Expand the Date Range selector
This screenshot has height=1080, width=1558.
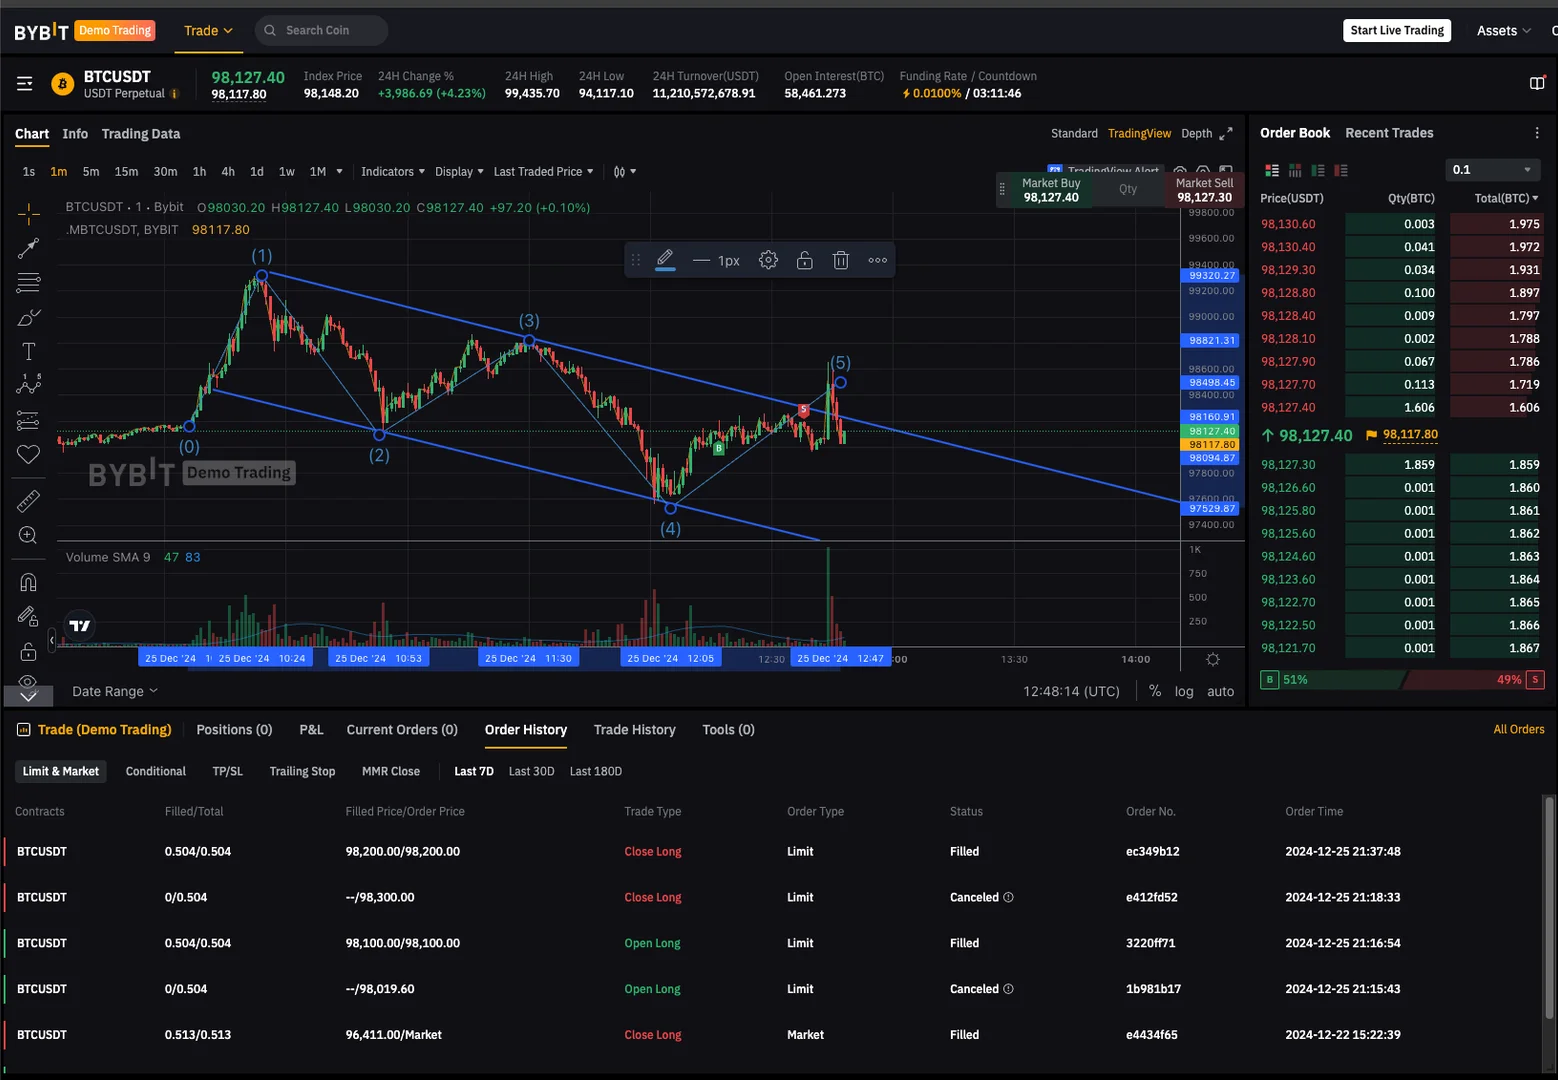point(115,691)
